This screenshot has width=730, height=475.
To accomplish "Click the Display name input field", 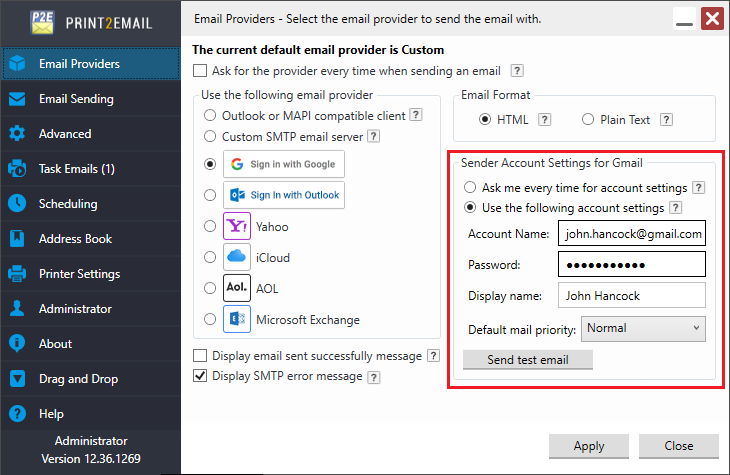I will point(632,296).
